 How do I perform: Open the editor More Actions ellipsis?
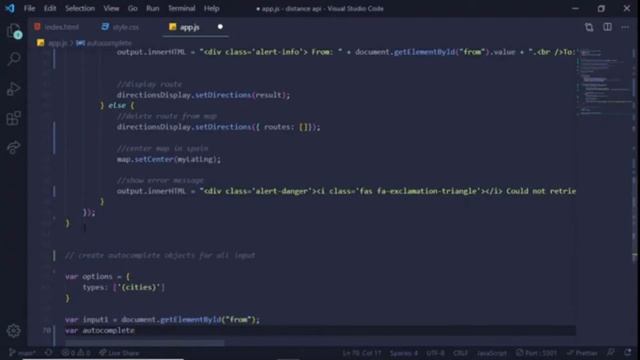coord(625,27)
